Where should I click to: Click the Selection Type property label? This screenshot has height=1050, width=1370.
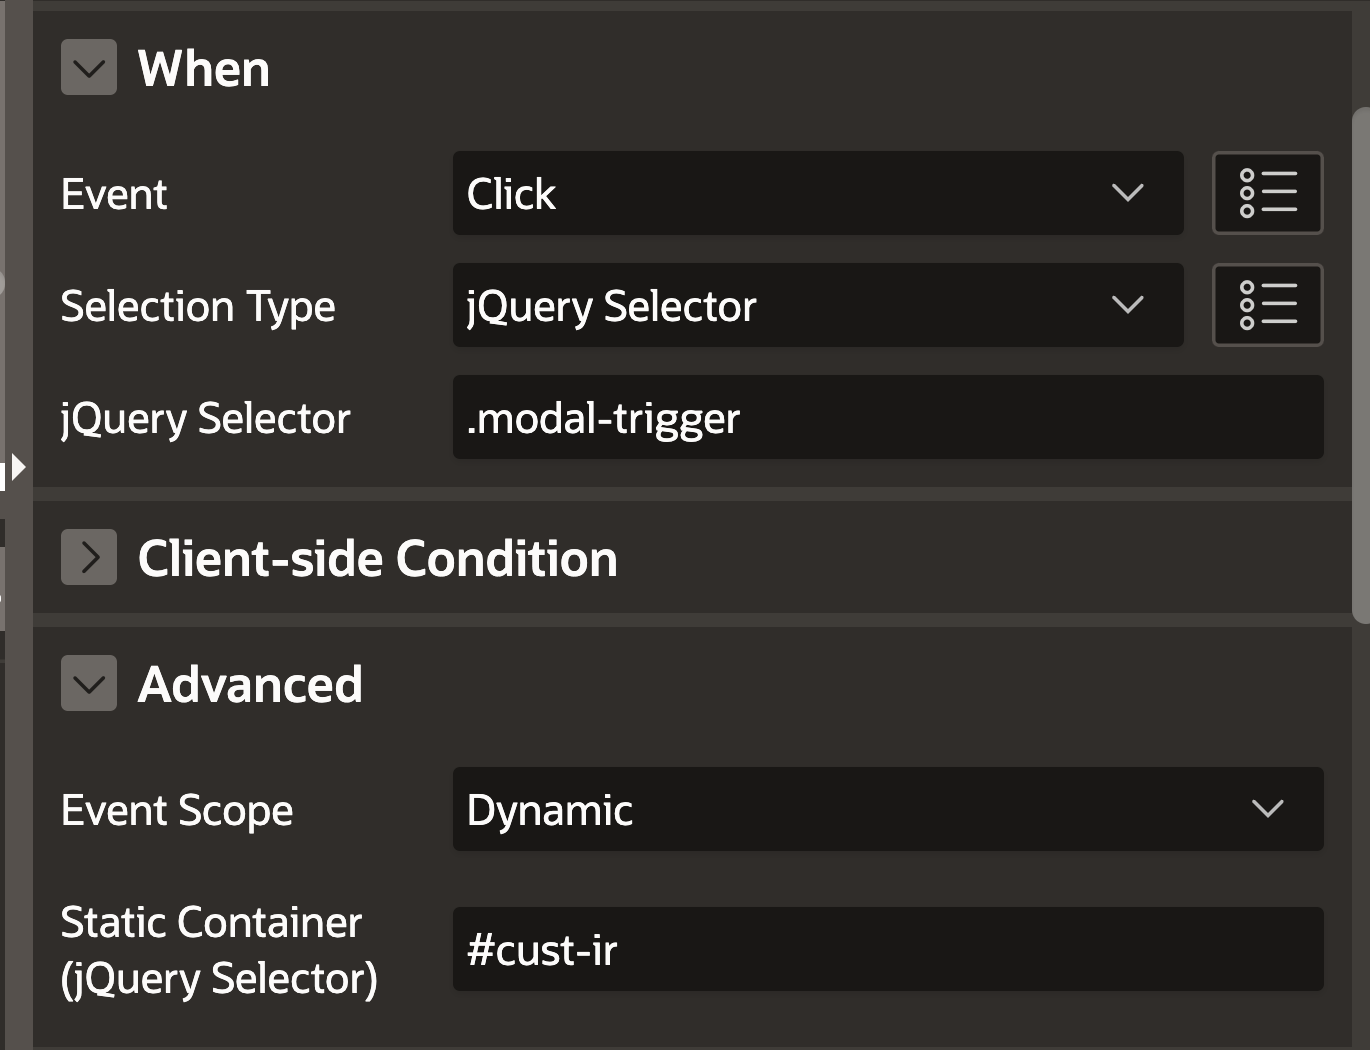pos(198,306)
